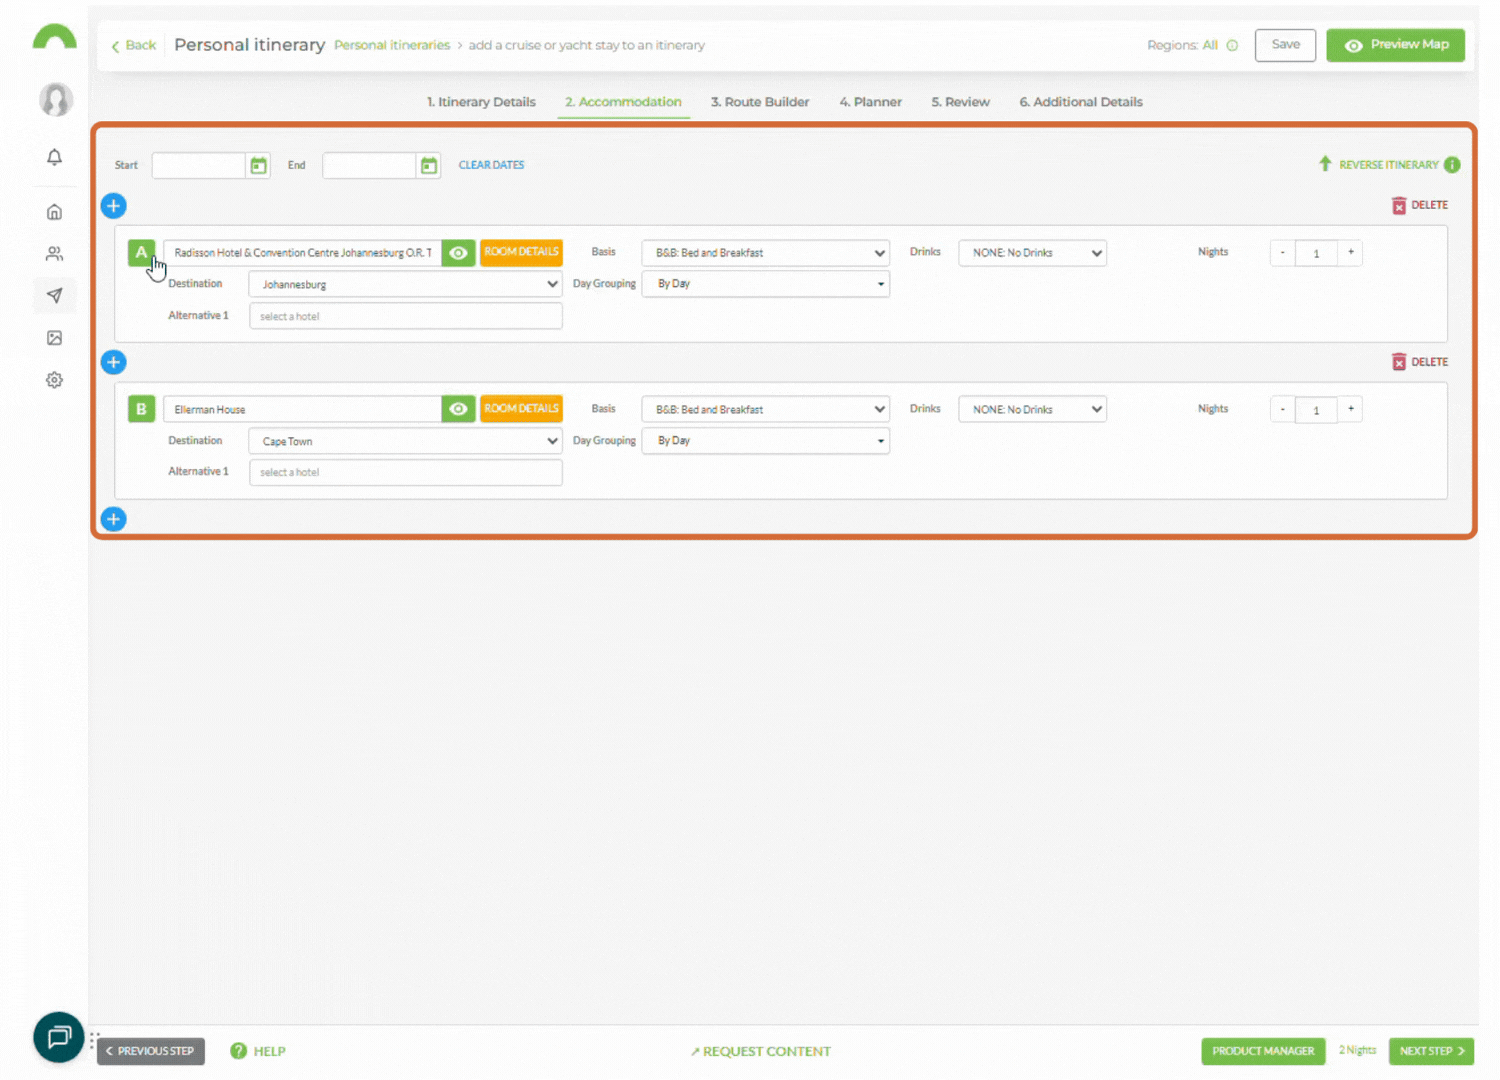This screenshot has width=1500, height=1080.
Task: Open Help link at bottom
Action: tap(258, 1051)
